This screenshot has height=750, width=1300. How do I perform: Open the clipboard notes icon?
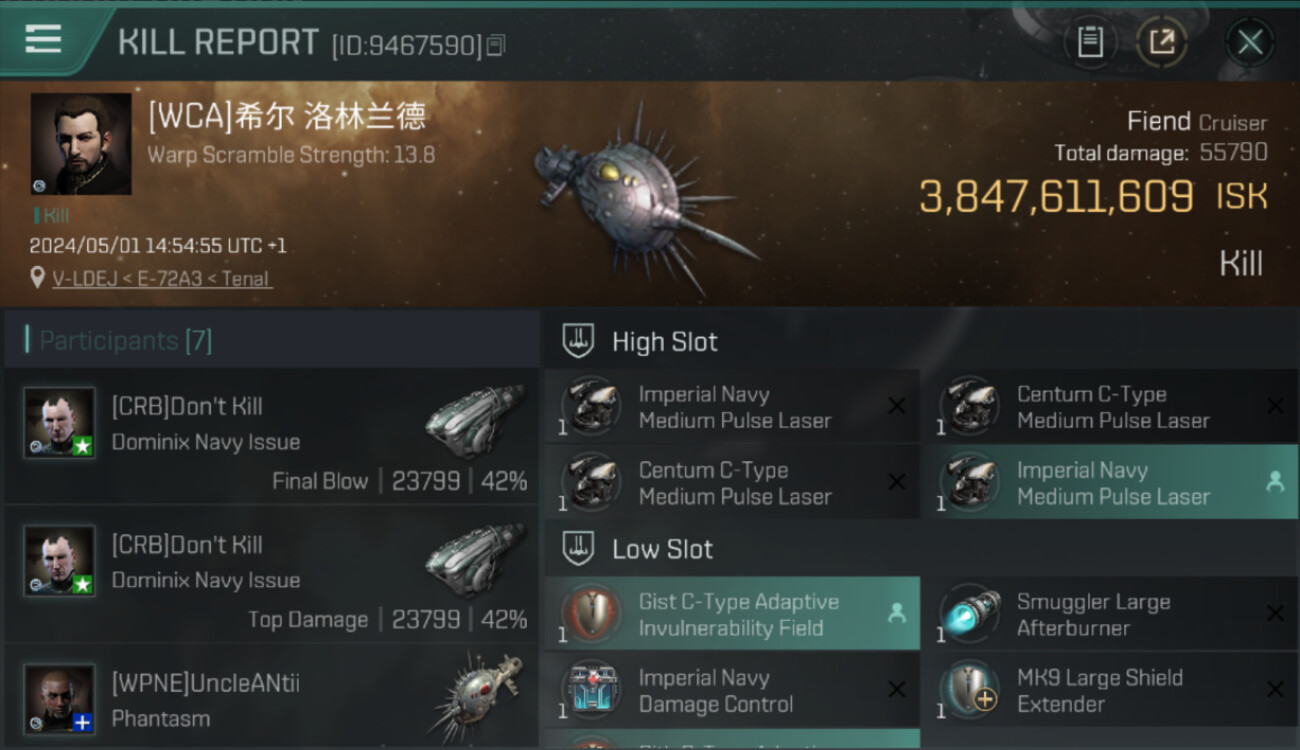pos(1090,42)
